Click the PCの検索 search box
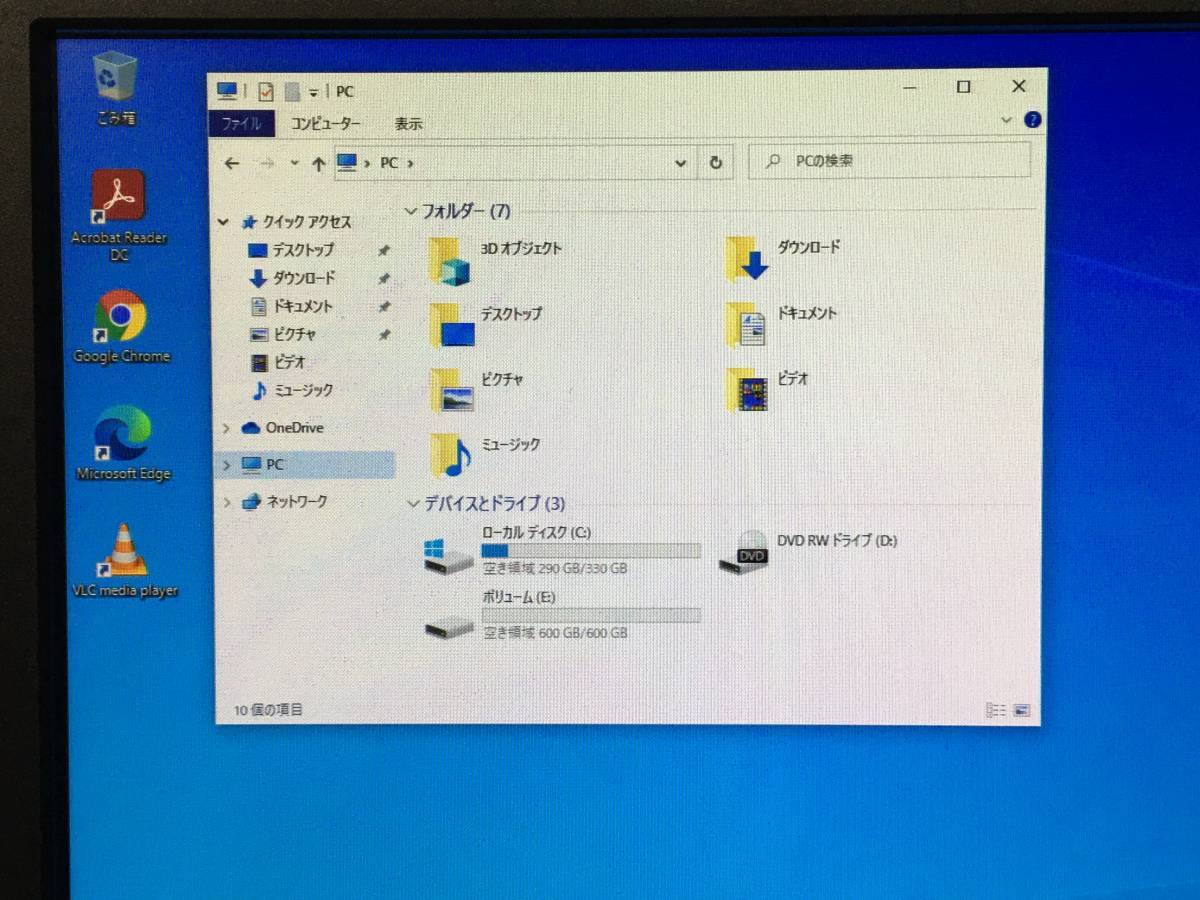Screen dimensions: 1200x900 pyautogui.click(x=889, y=161)
